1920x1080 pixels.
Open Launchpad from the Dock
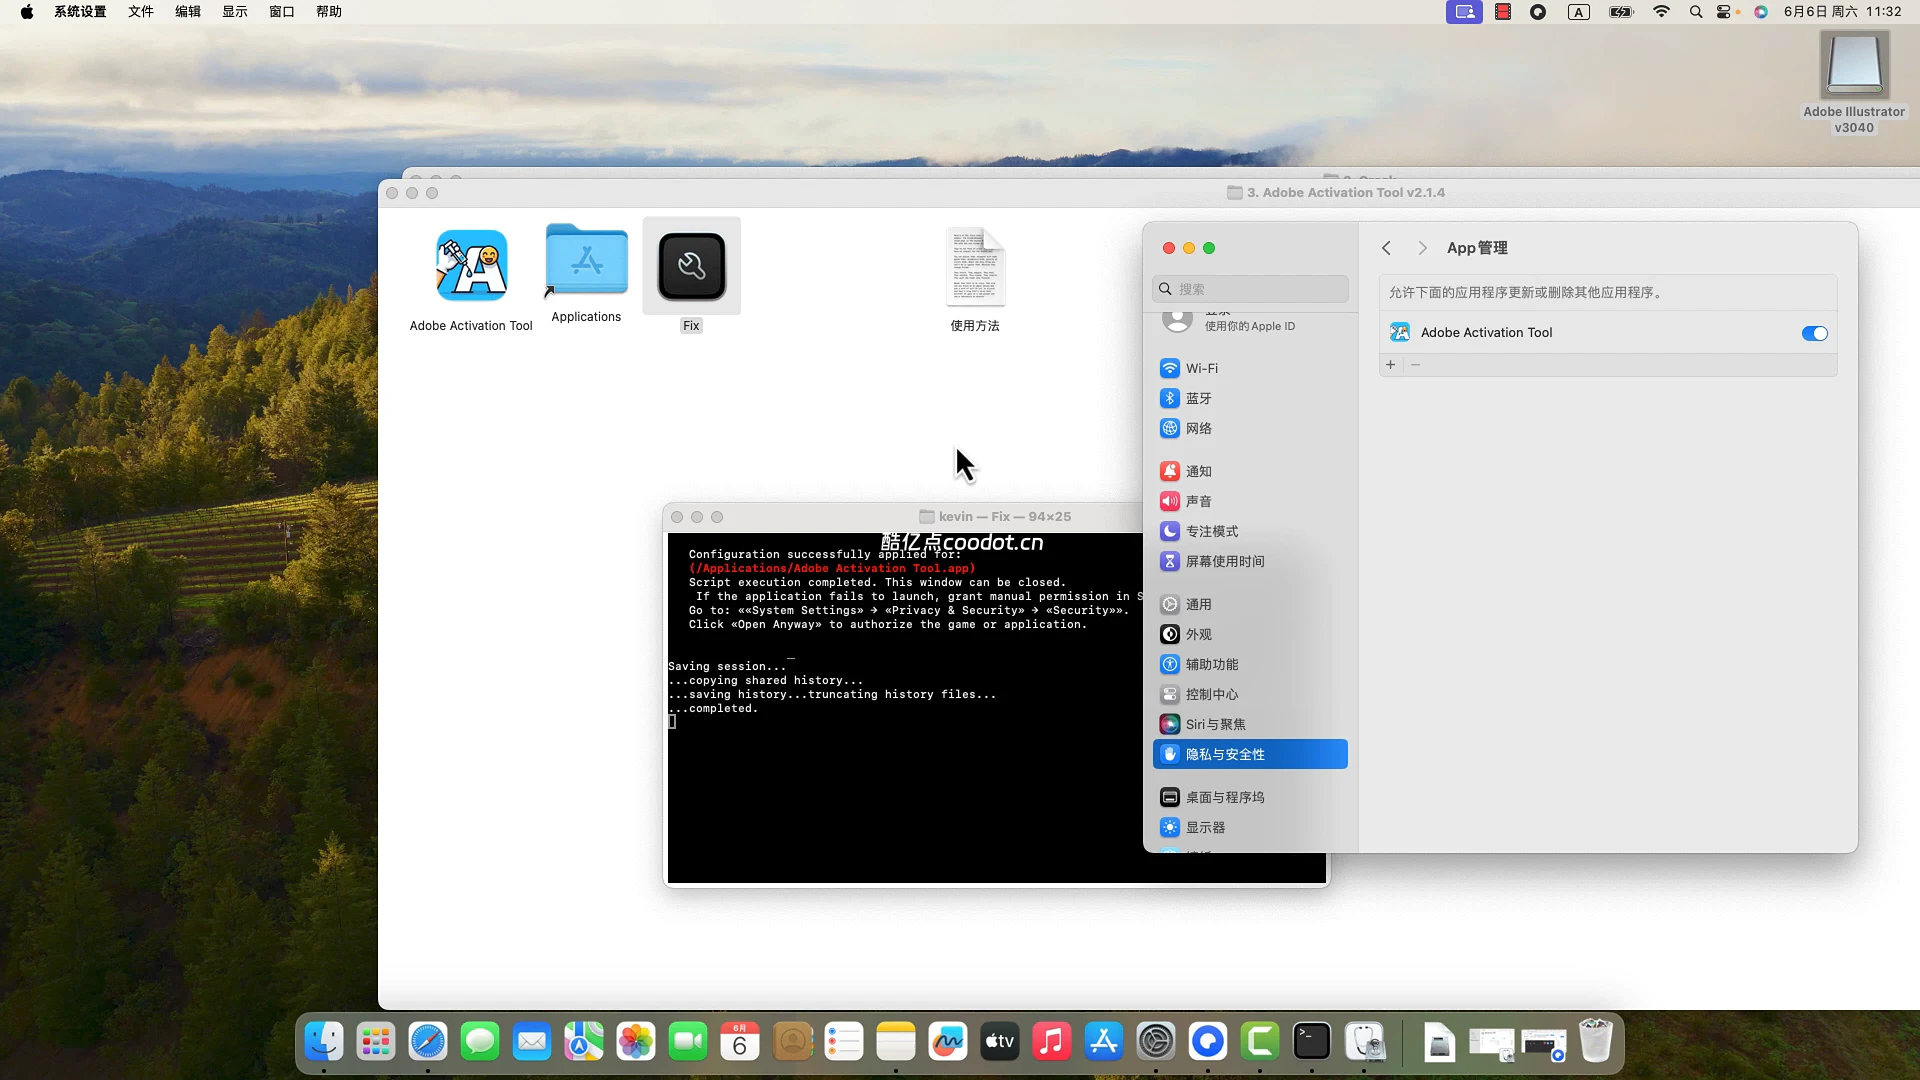[376, 1042]
